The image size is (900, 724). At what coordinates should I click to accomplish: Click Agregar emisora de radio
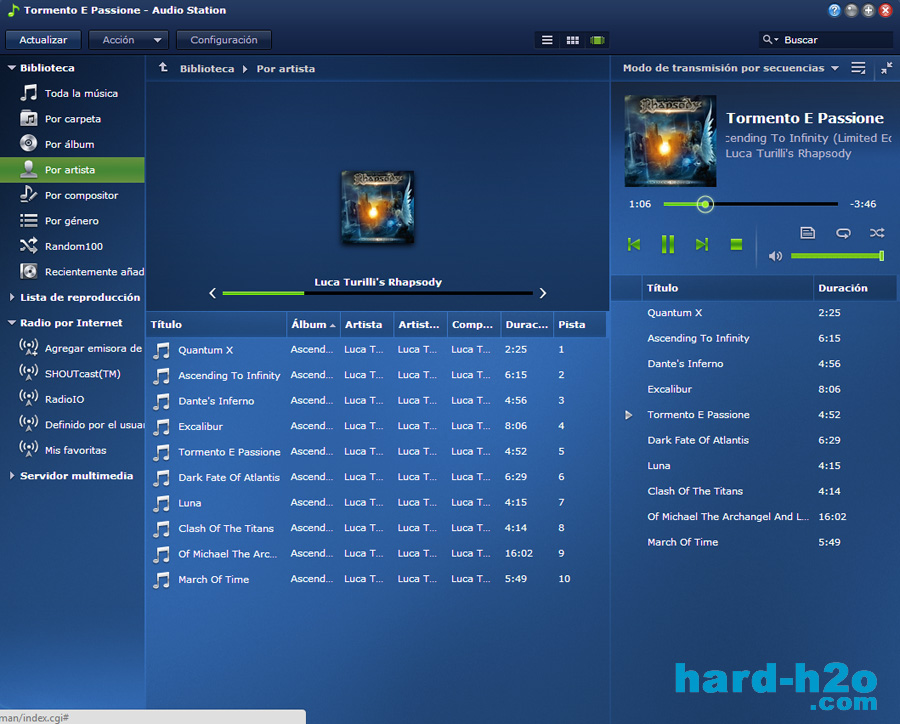click(x=72, y=348)
